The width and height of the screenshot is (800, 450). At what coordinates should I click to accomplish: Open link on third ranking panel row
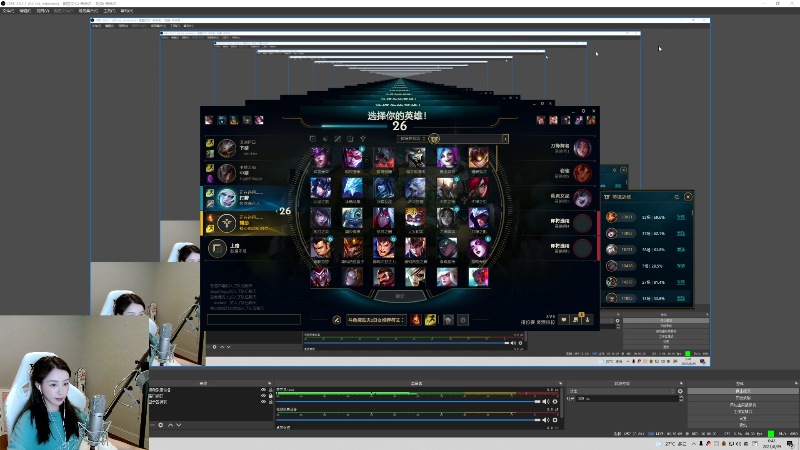(681, 250)
